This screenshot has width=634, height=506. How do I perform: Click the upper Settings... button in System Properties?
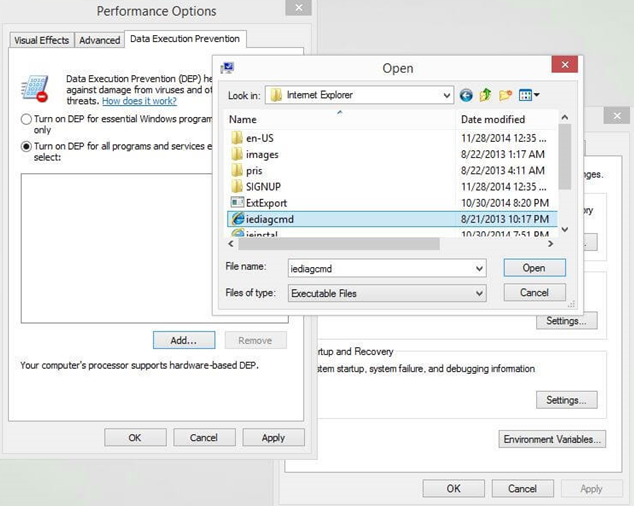(x=566, y=321)
